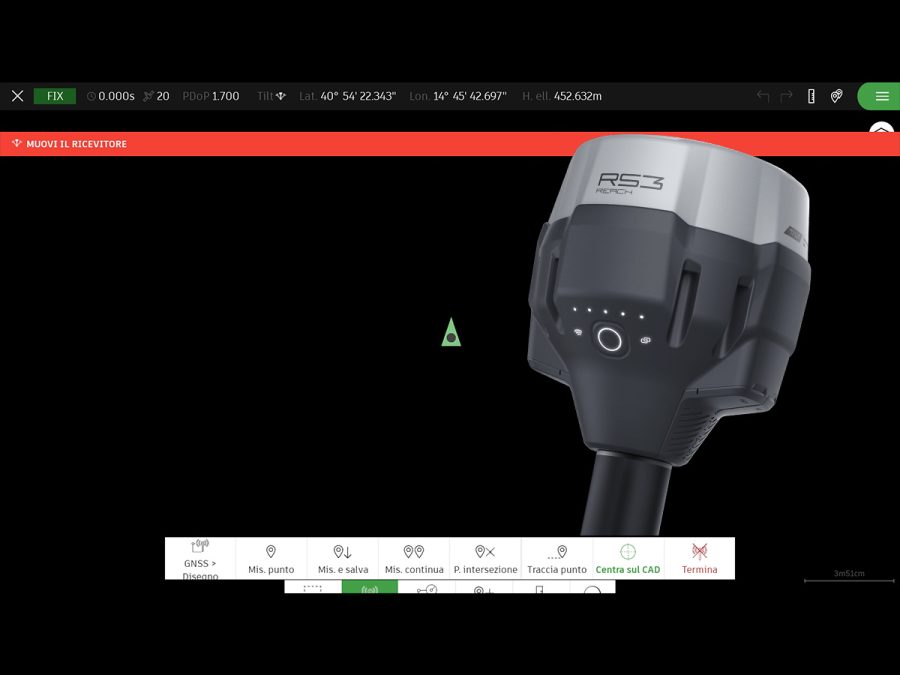Activate Traccia punto stakeout tool

tap(557, 558)
